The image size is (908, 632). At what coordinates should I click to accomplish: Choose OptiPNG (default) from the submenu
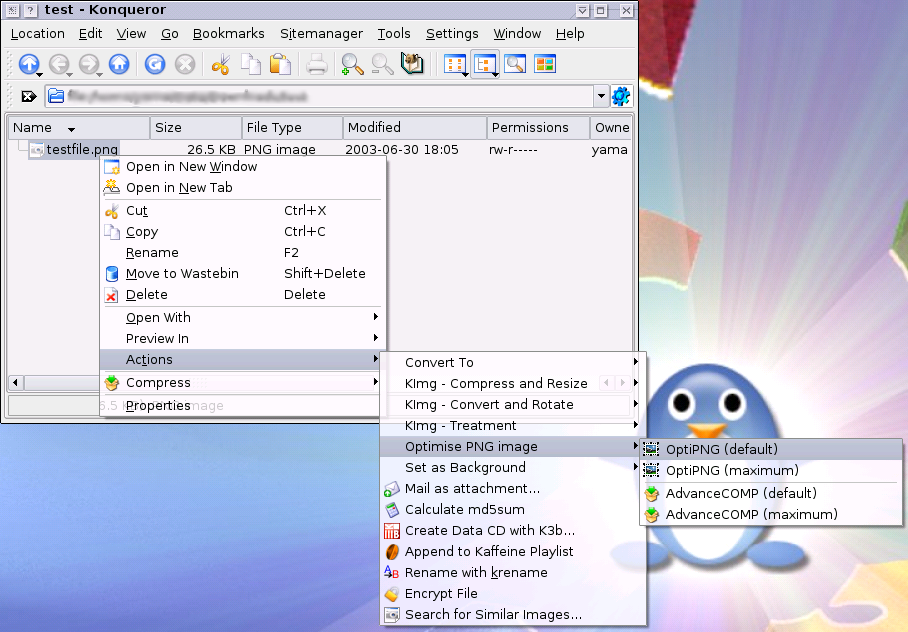pos(771,450)
